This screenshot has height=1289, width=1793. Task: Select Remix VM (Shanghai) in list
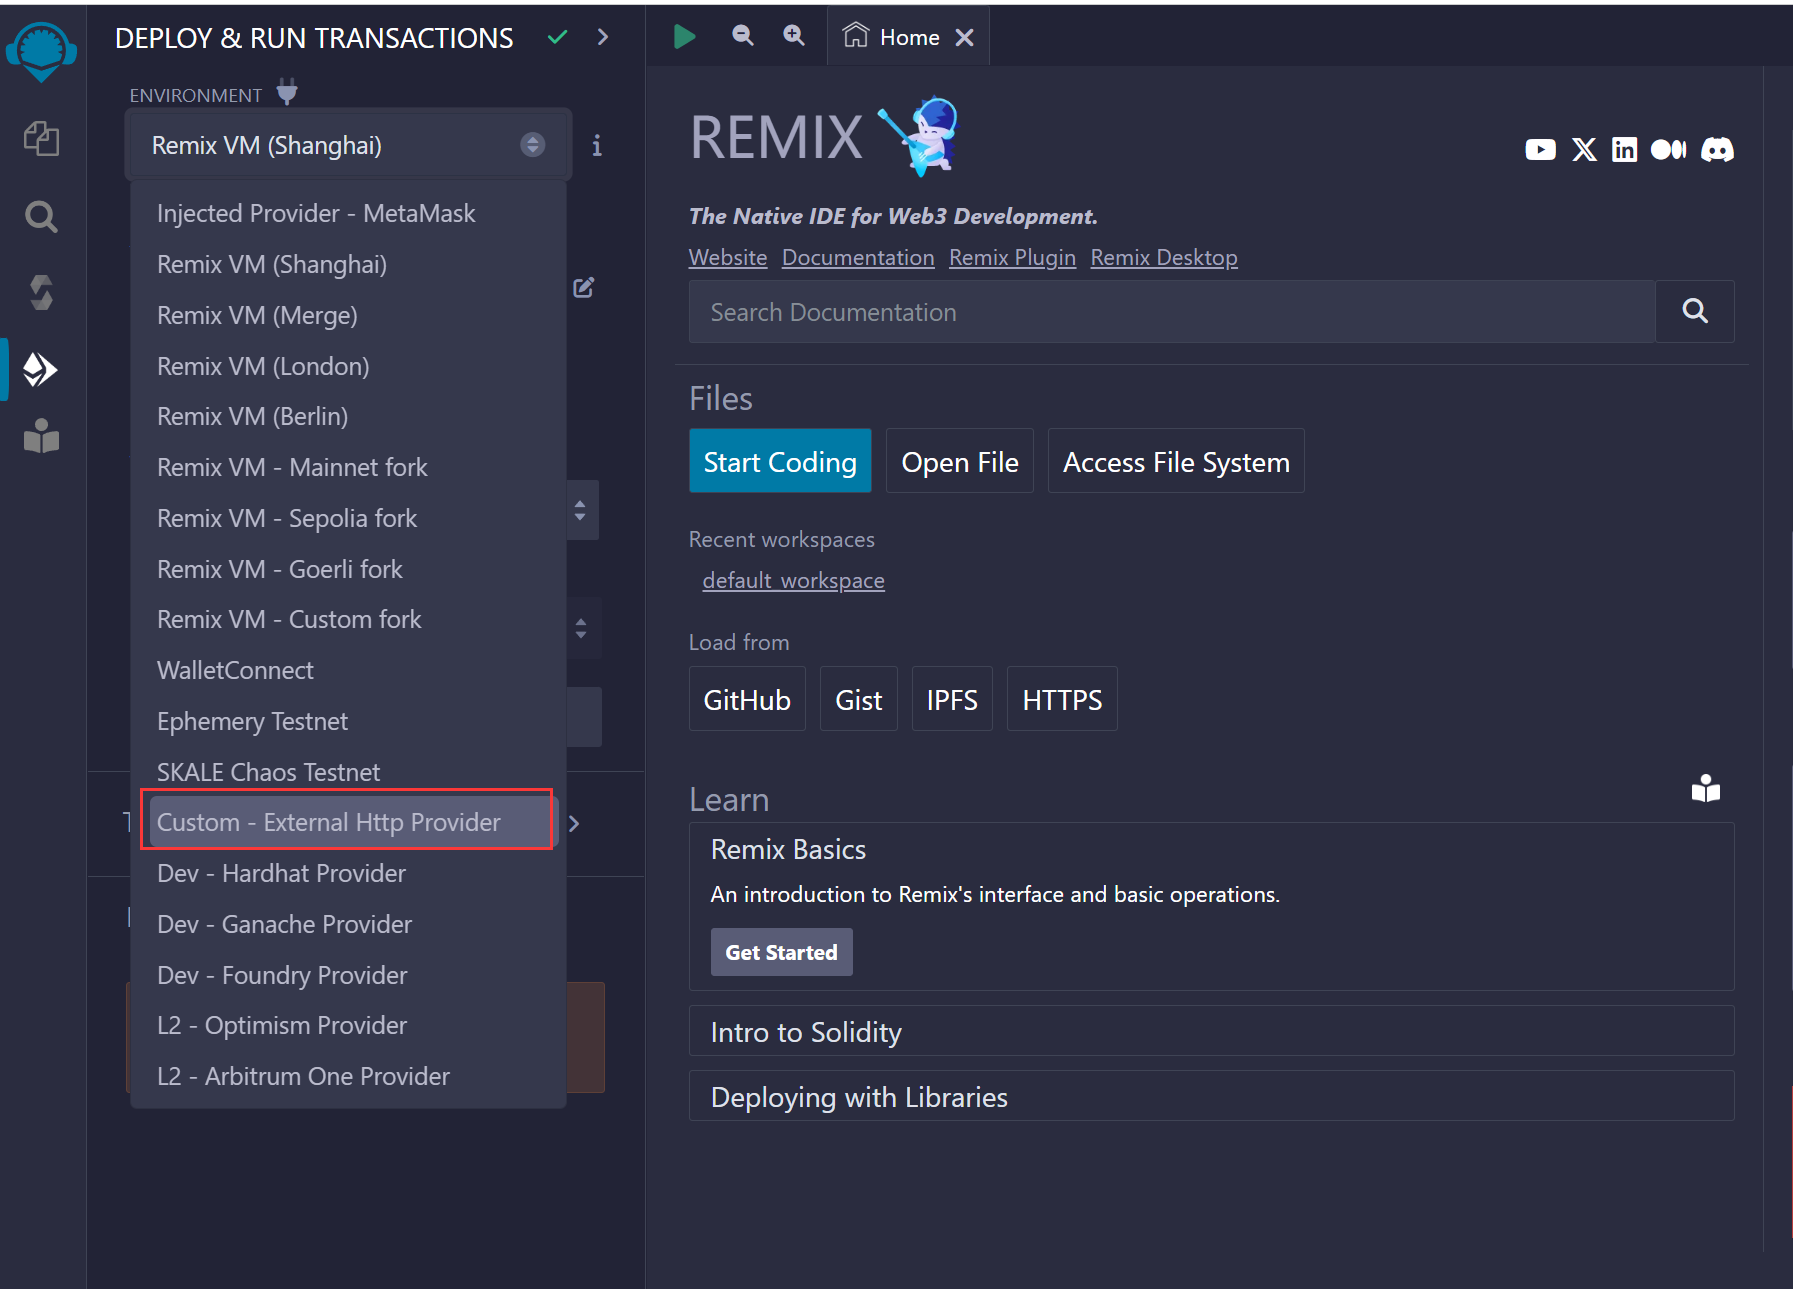[348, 265]
